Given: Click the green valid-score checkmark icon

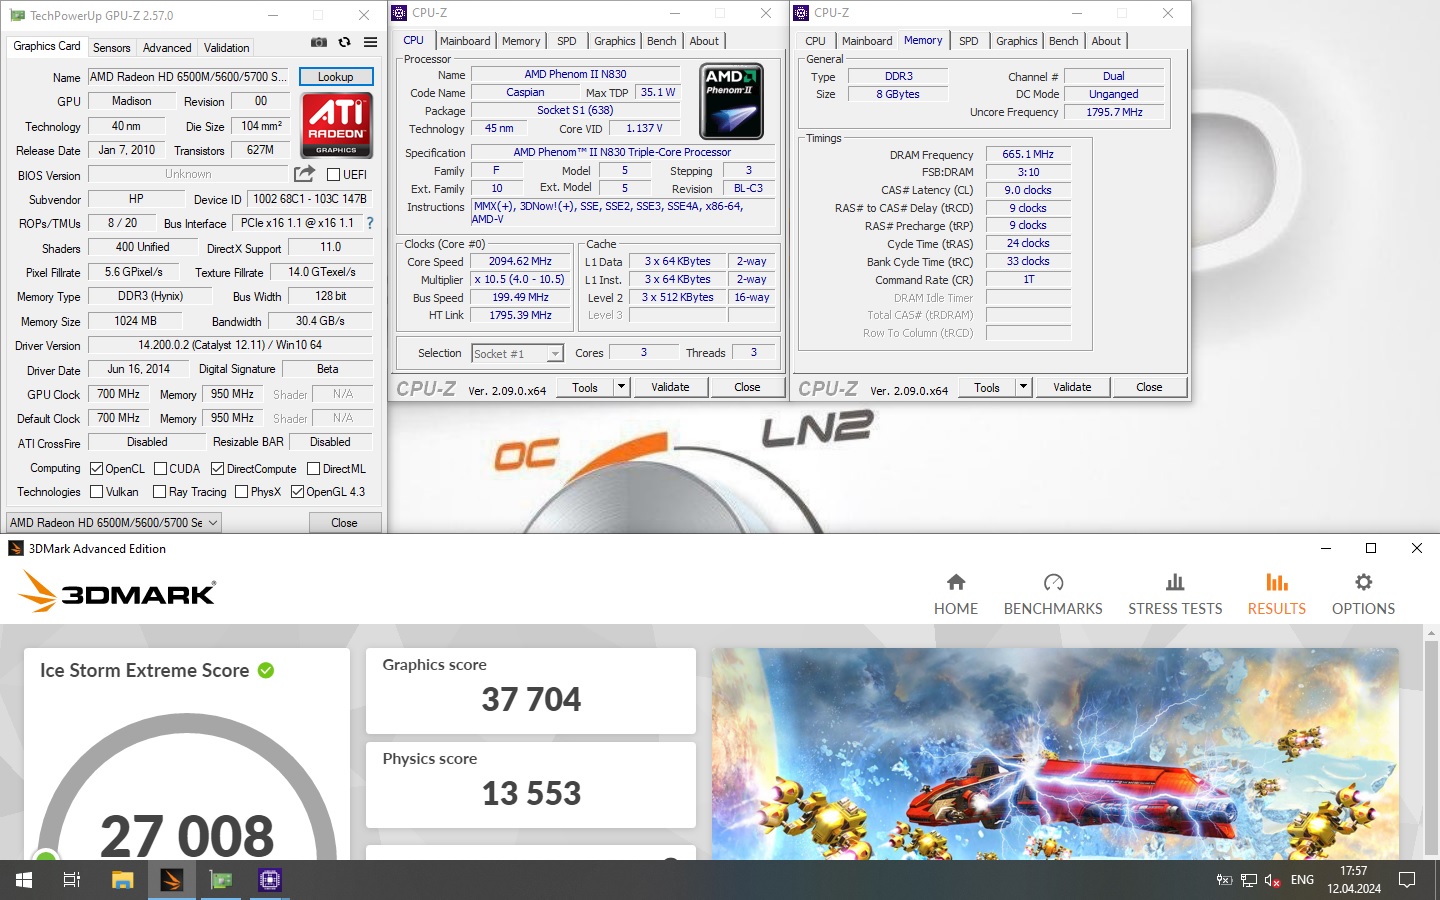Looking at the screenshot, I should click(x=266, y=670).
